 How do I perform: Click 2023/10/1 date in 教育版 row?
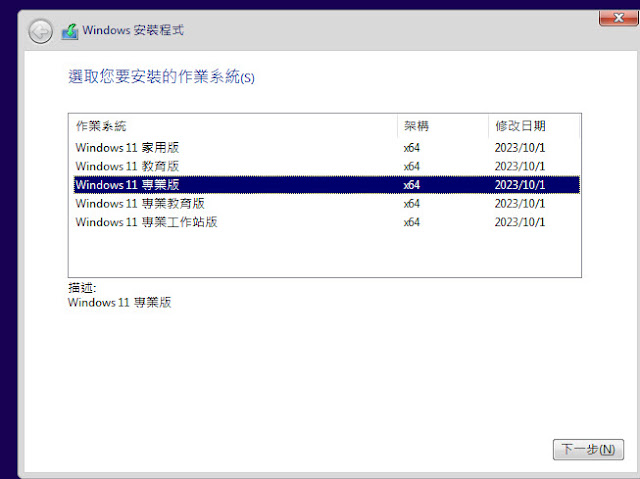coord(520,166)
